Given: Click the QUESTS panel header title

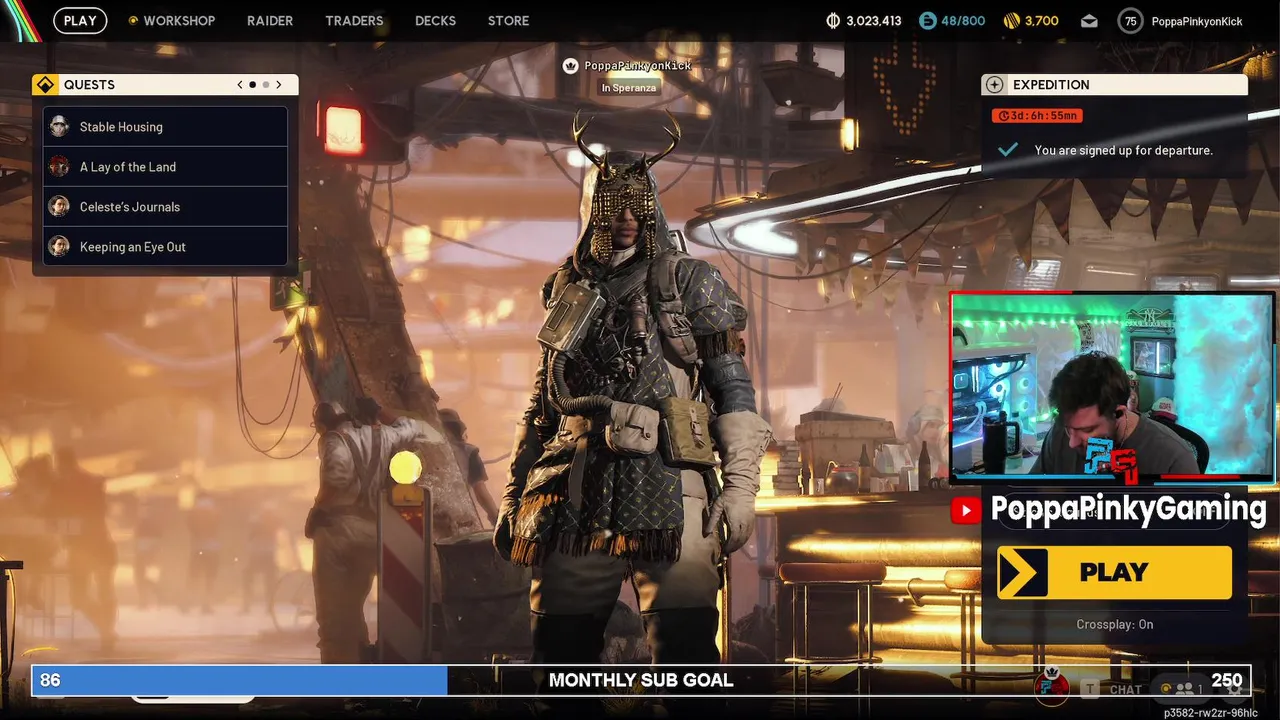Looking at the screenshot, I should coord(89,85).
